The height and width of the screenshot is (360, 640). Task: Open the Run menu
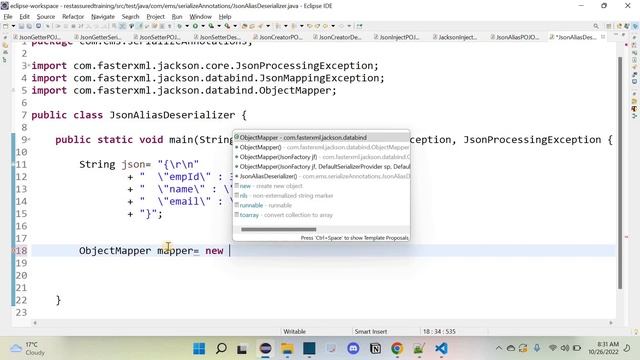coord(177,17)
